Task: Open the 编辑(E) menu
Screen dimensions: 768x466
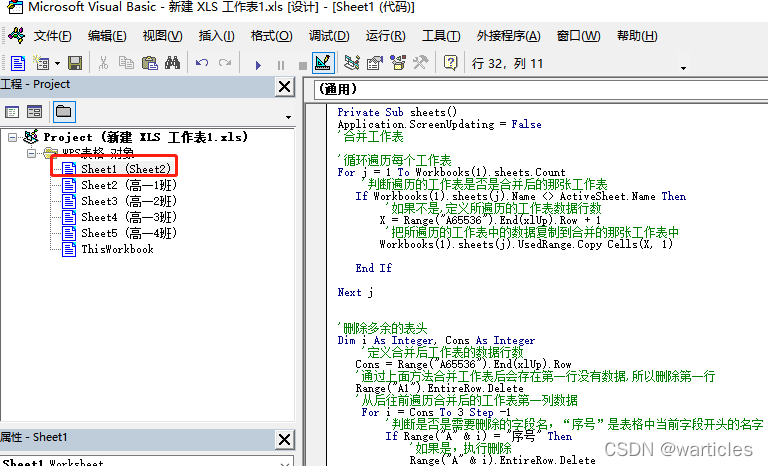Action: 107,36
